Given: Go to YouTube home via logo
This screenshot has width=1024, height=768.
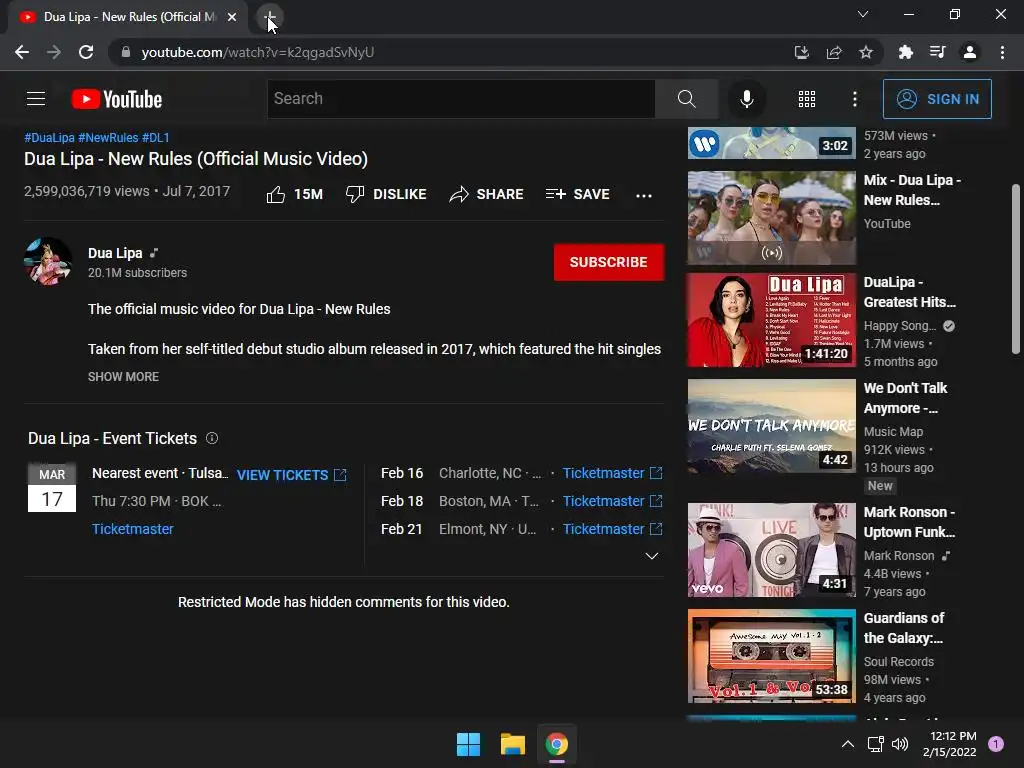Looking at the screenshot, I should [x=117, y=99].
